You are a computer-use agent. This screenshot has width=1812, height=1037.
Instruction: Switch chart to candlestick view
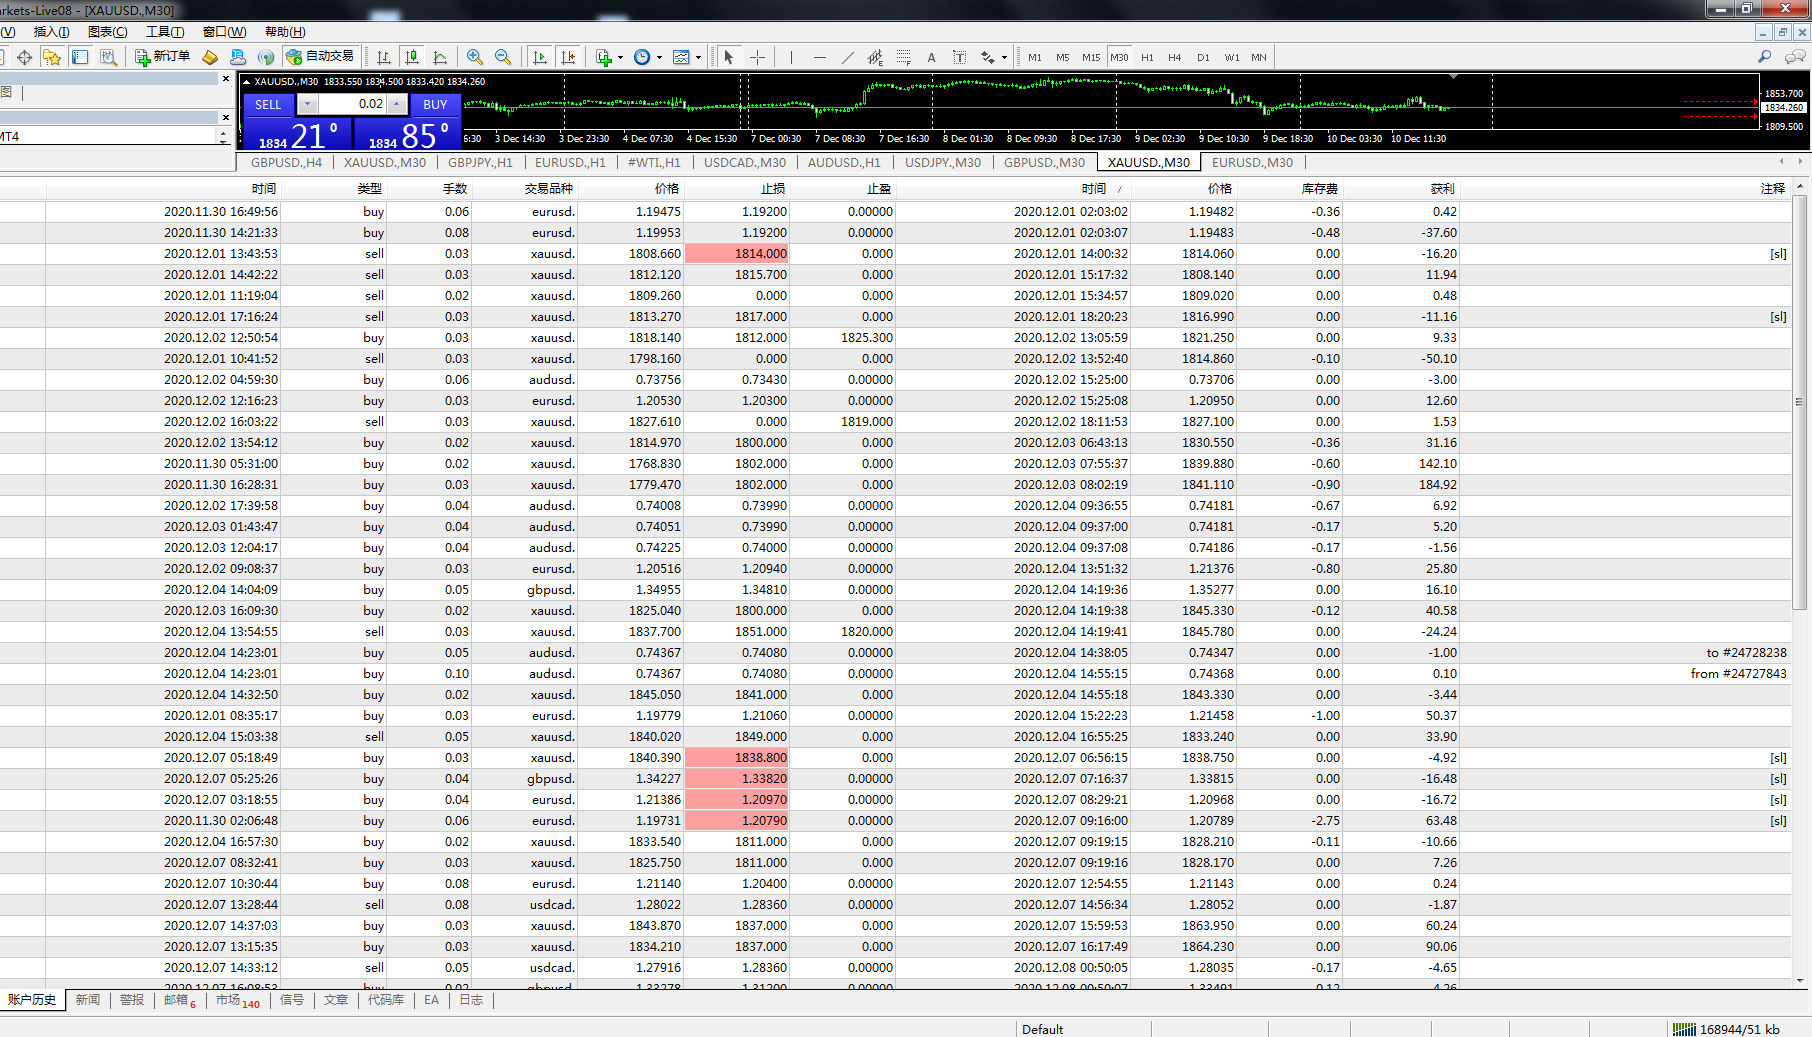click(x=411, y=57)
